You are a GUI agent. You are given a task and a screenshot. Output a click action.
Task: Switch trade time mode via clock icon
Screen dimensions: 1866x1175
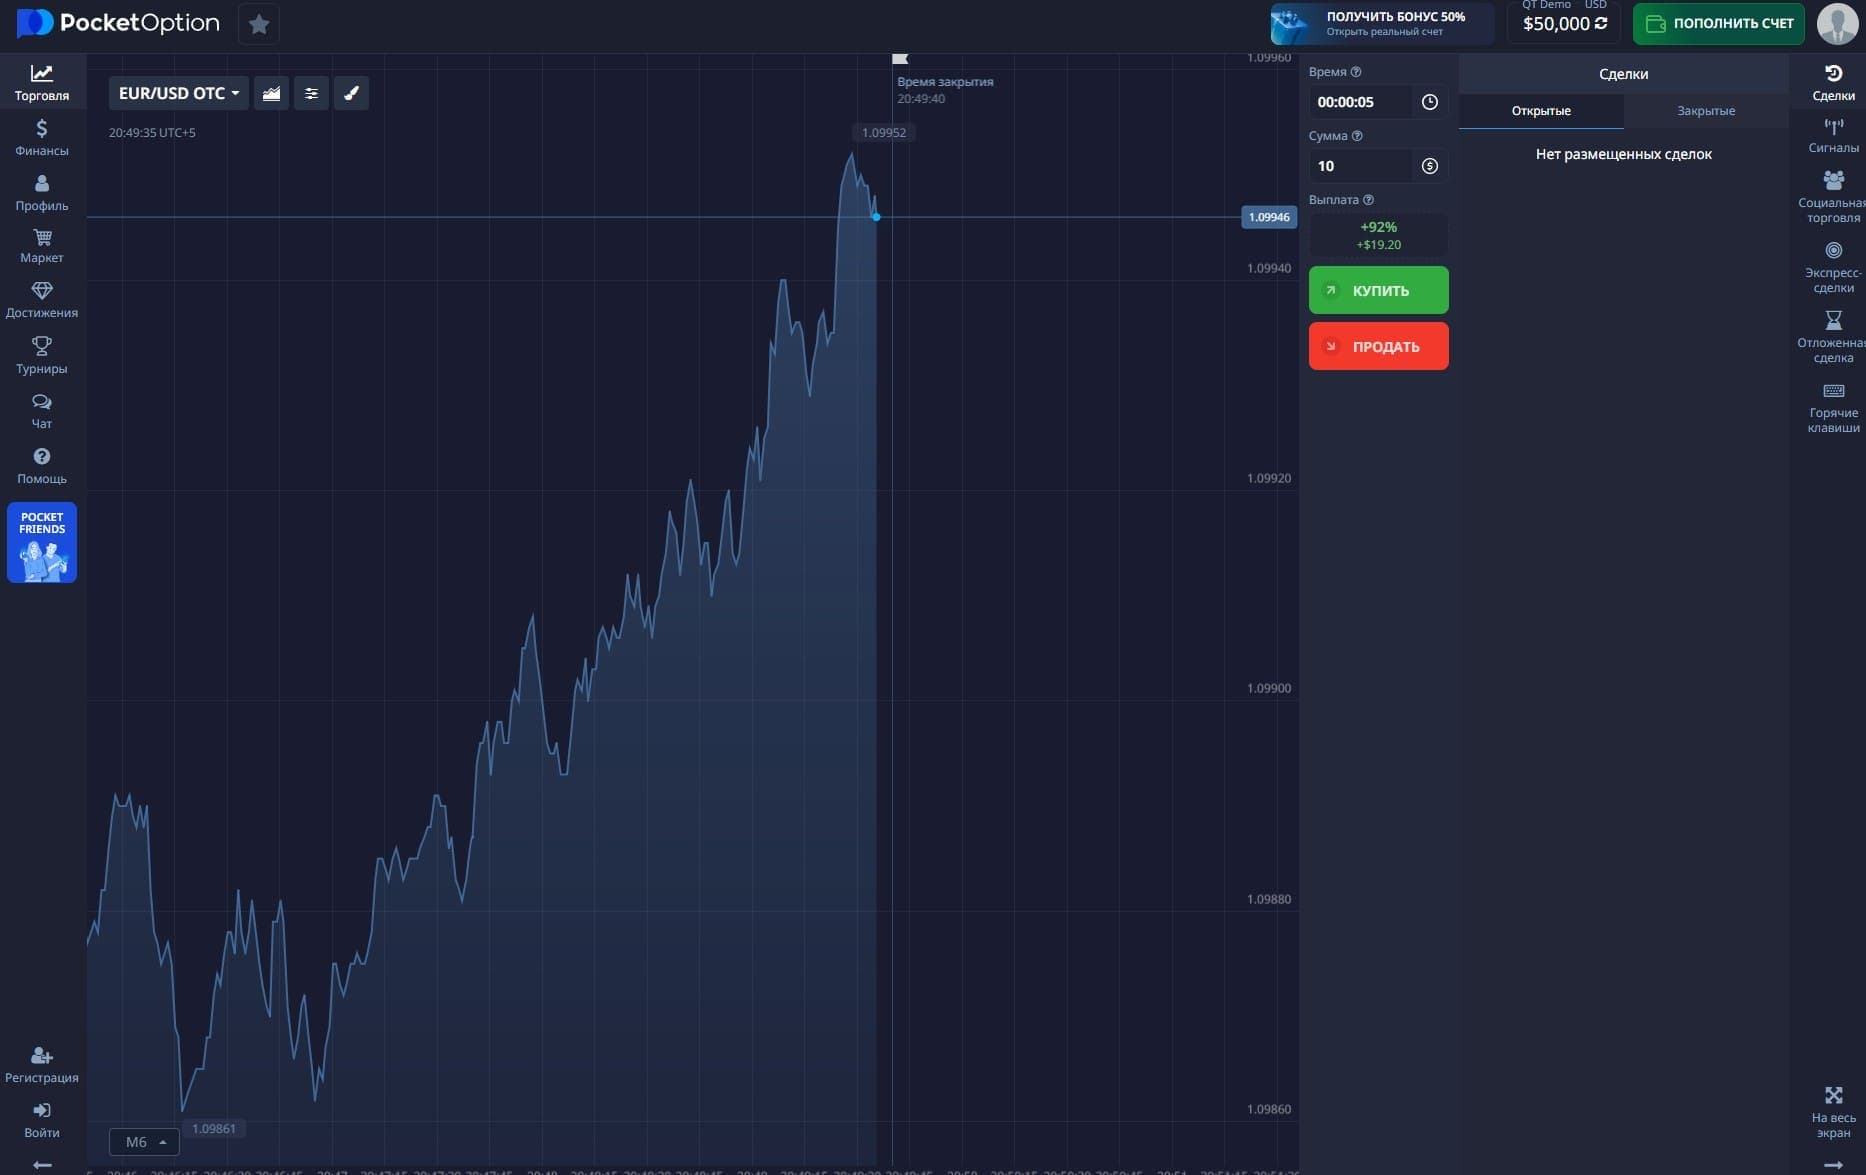click(1429, 102)
